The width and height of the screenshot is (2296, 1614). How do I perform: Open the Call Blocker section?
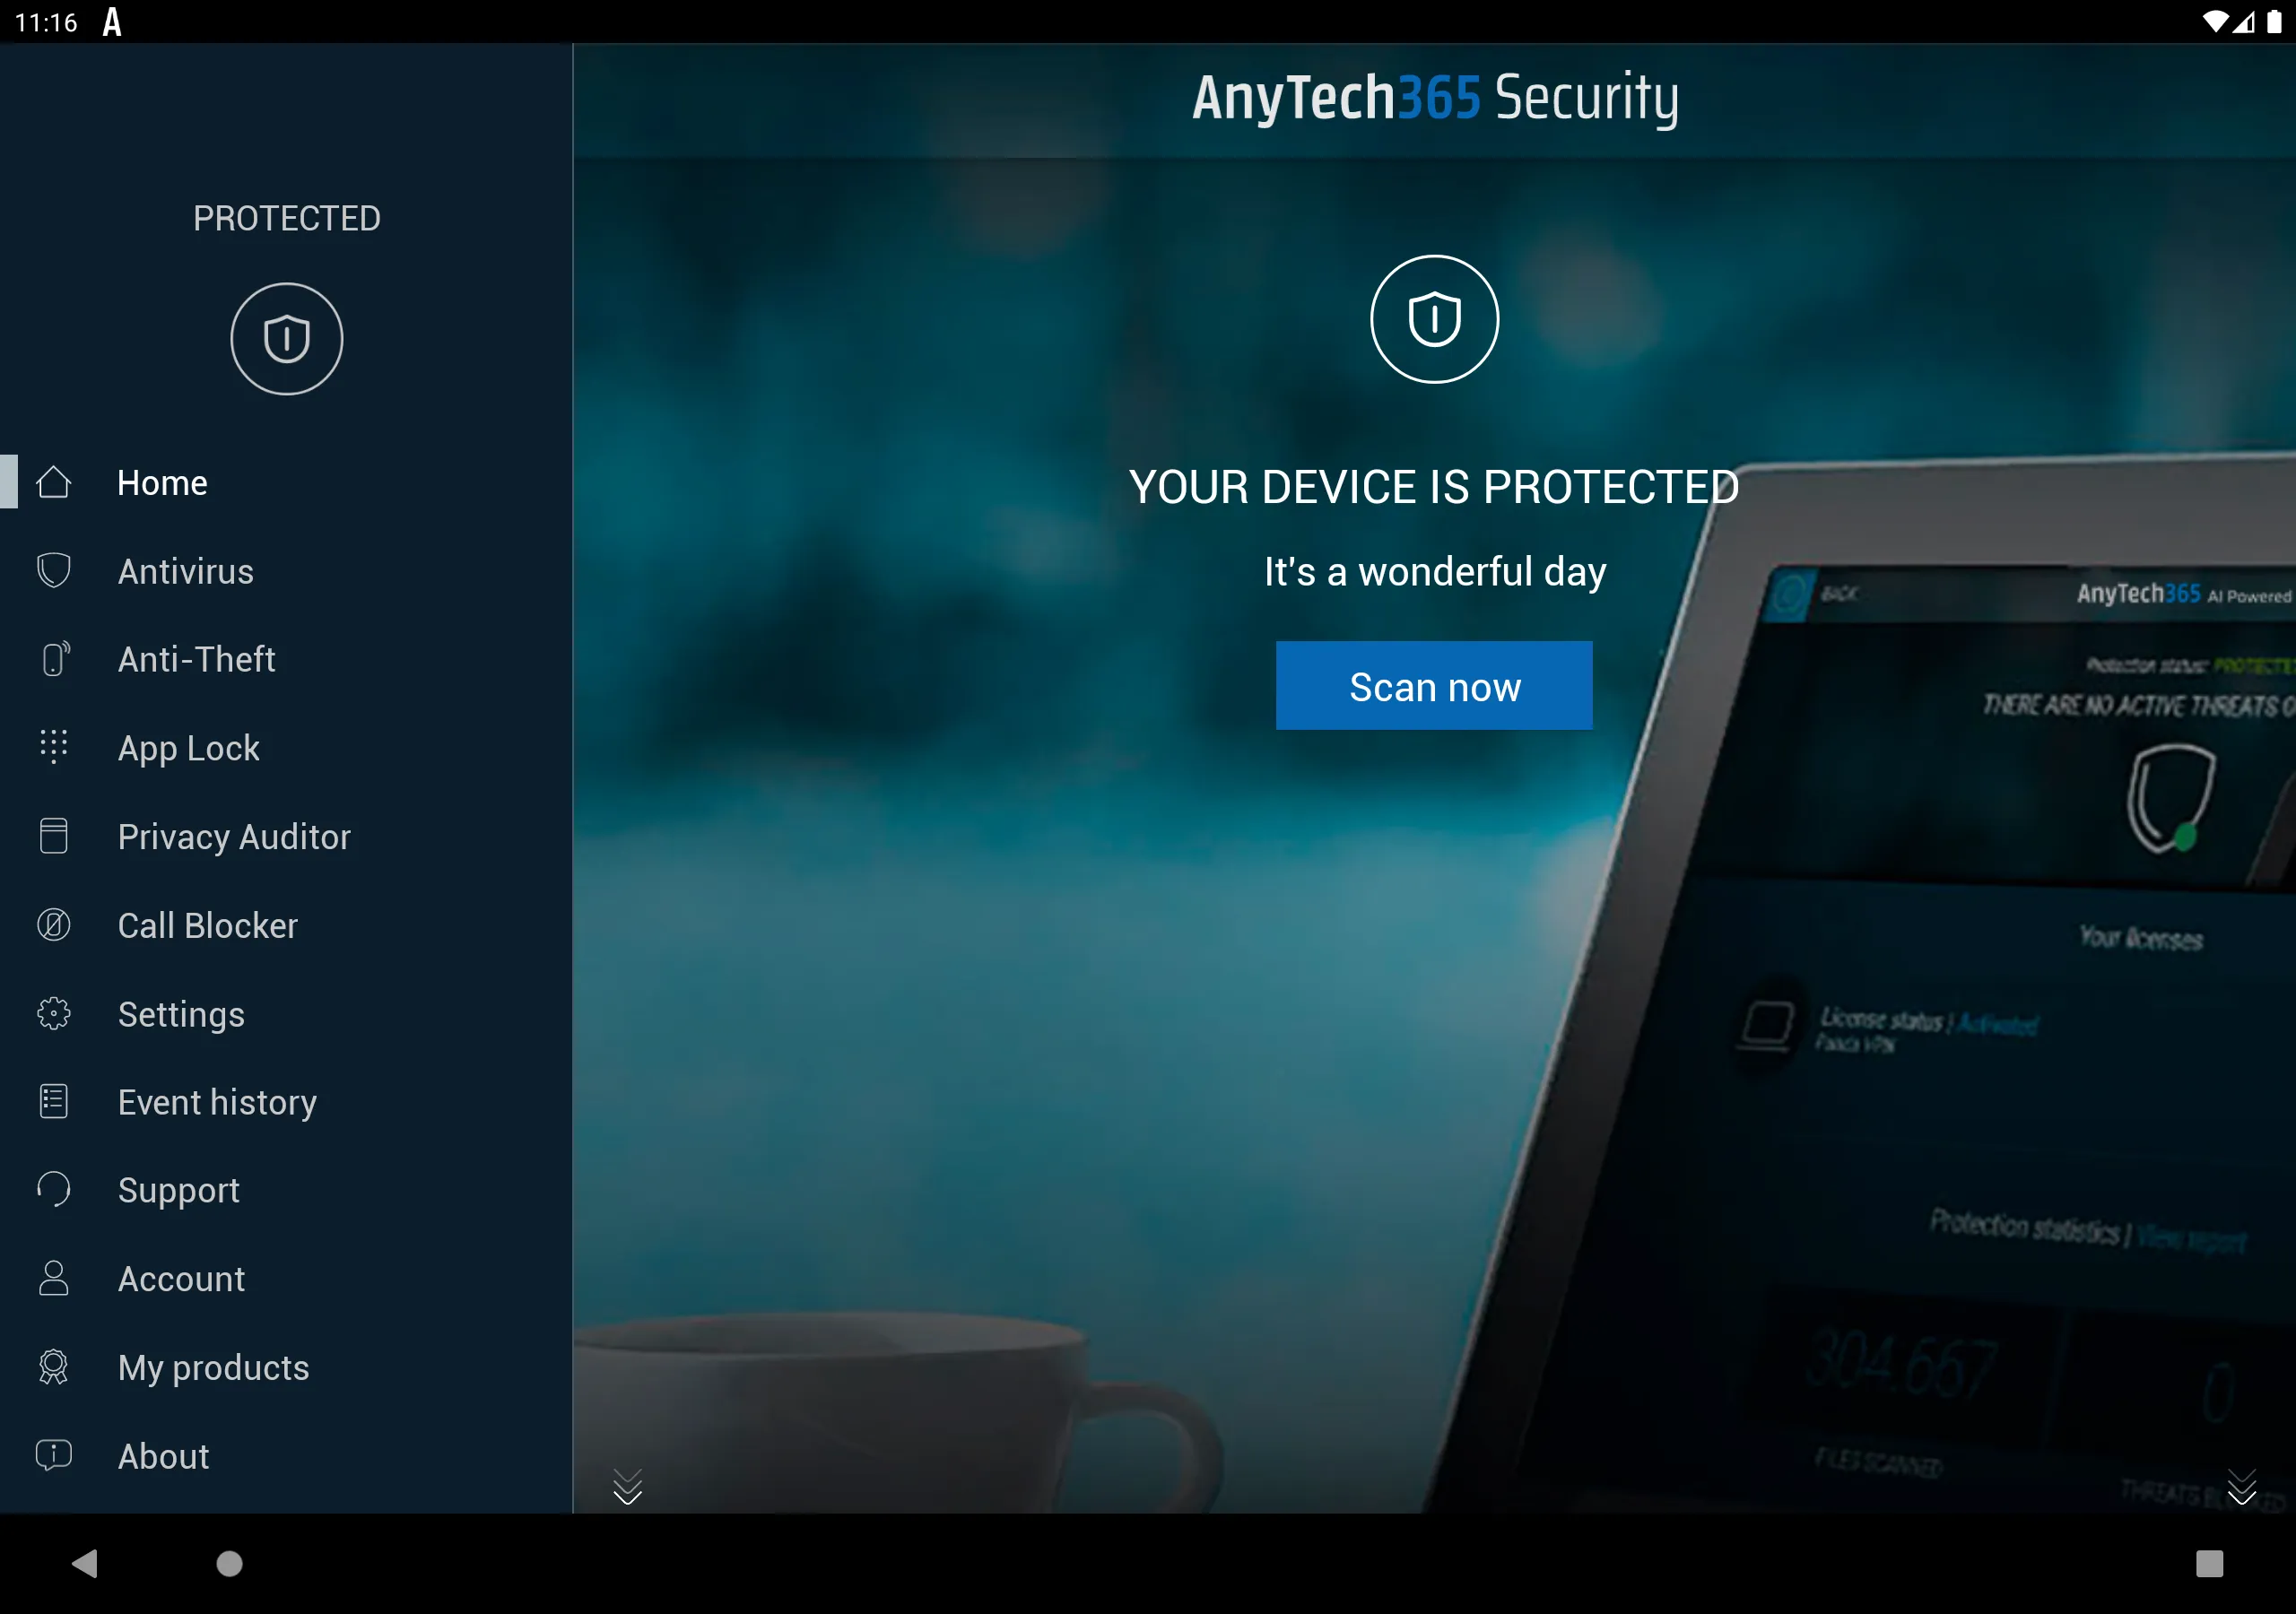click(208, 924)
